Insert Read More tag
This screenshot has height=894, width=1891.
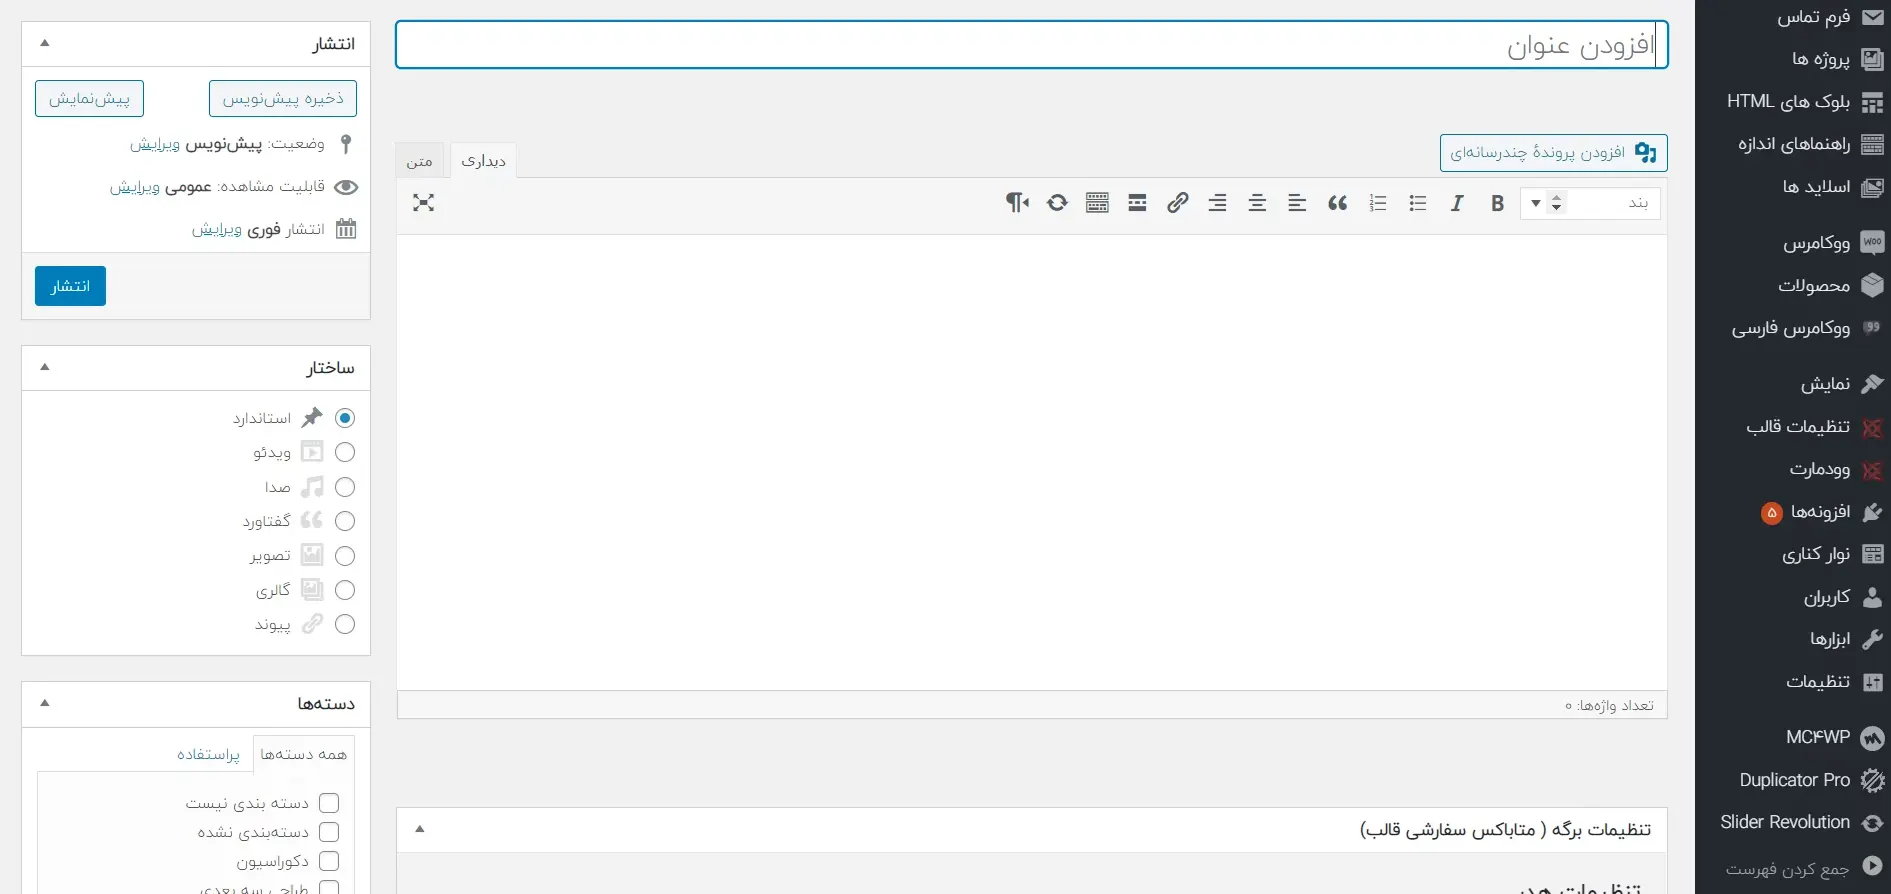point(1137,203)
